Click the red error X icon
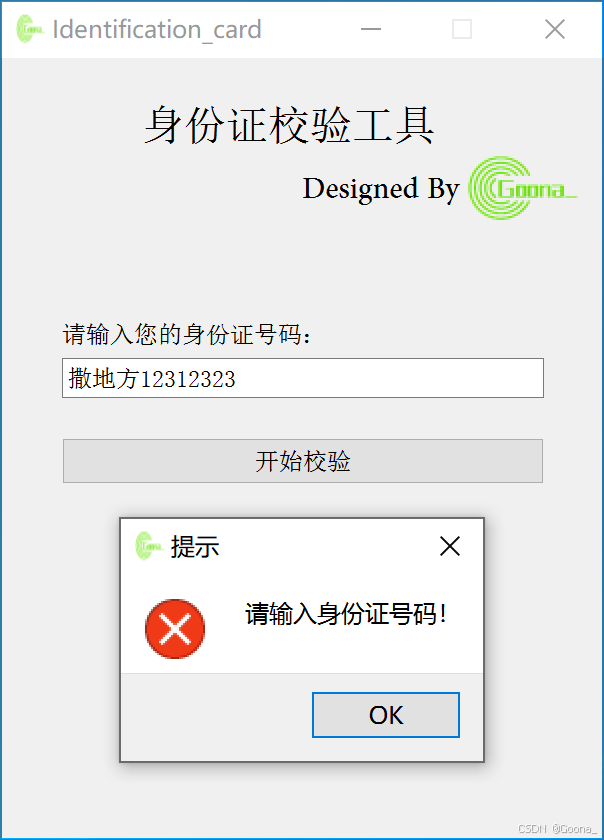This screenshot has width=604, height=840. coord(175,628)
